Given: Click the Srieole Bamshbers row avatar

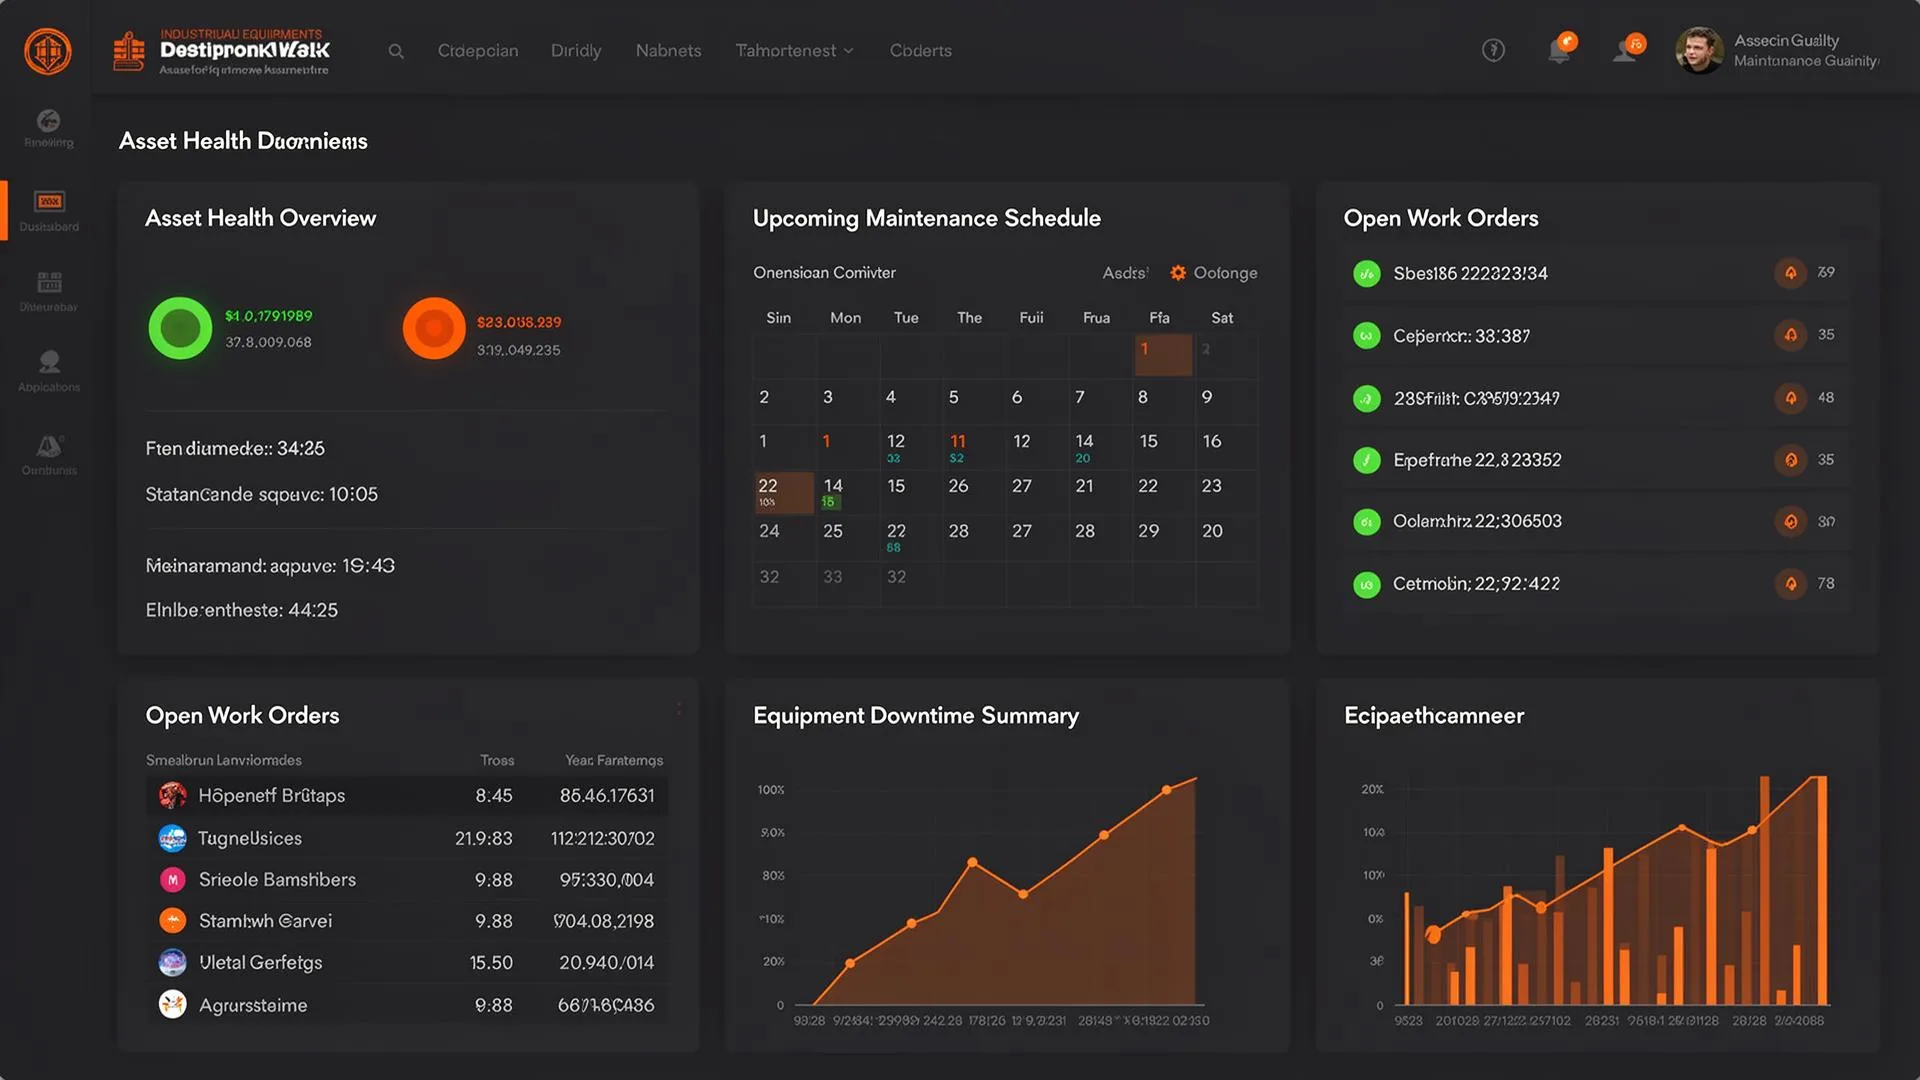Looking at the screenshot, I should [x=172, y=879].
